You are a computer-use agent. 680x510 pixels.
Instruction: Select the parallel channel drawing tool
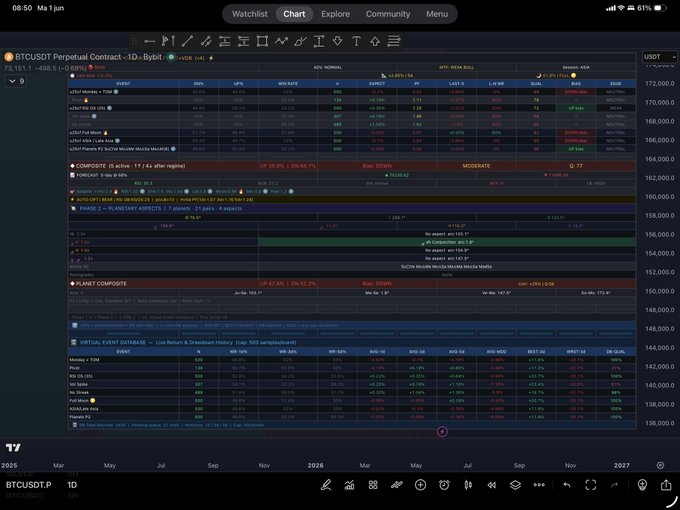pos(206,41)
